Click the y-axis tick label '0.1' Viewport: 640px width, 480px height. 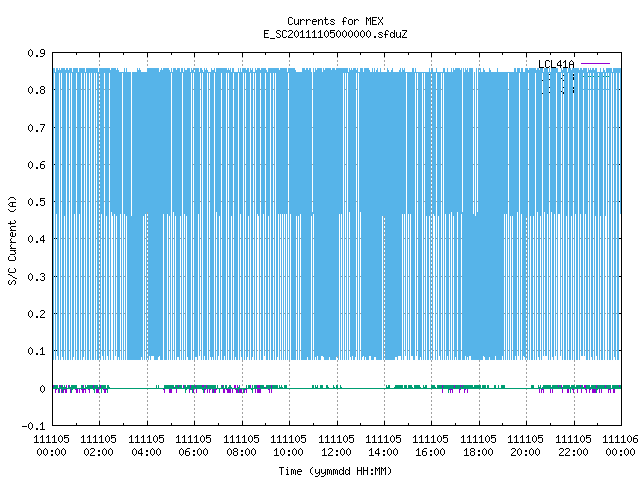coord(36,351)
